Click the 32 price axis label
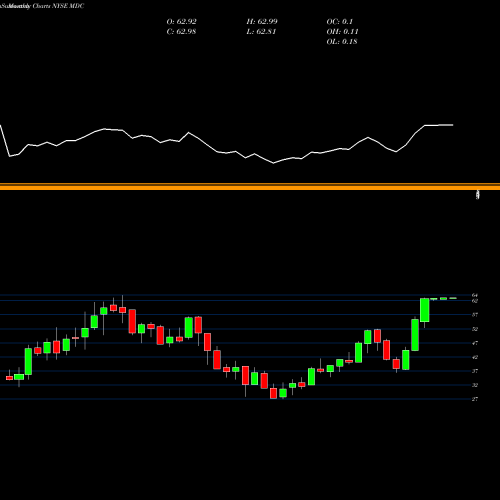 click(475, 385)
